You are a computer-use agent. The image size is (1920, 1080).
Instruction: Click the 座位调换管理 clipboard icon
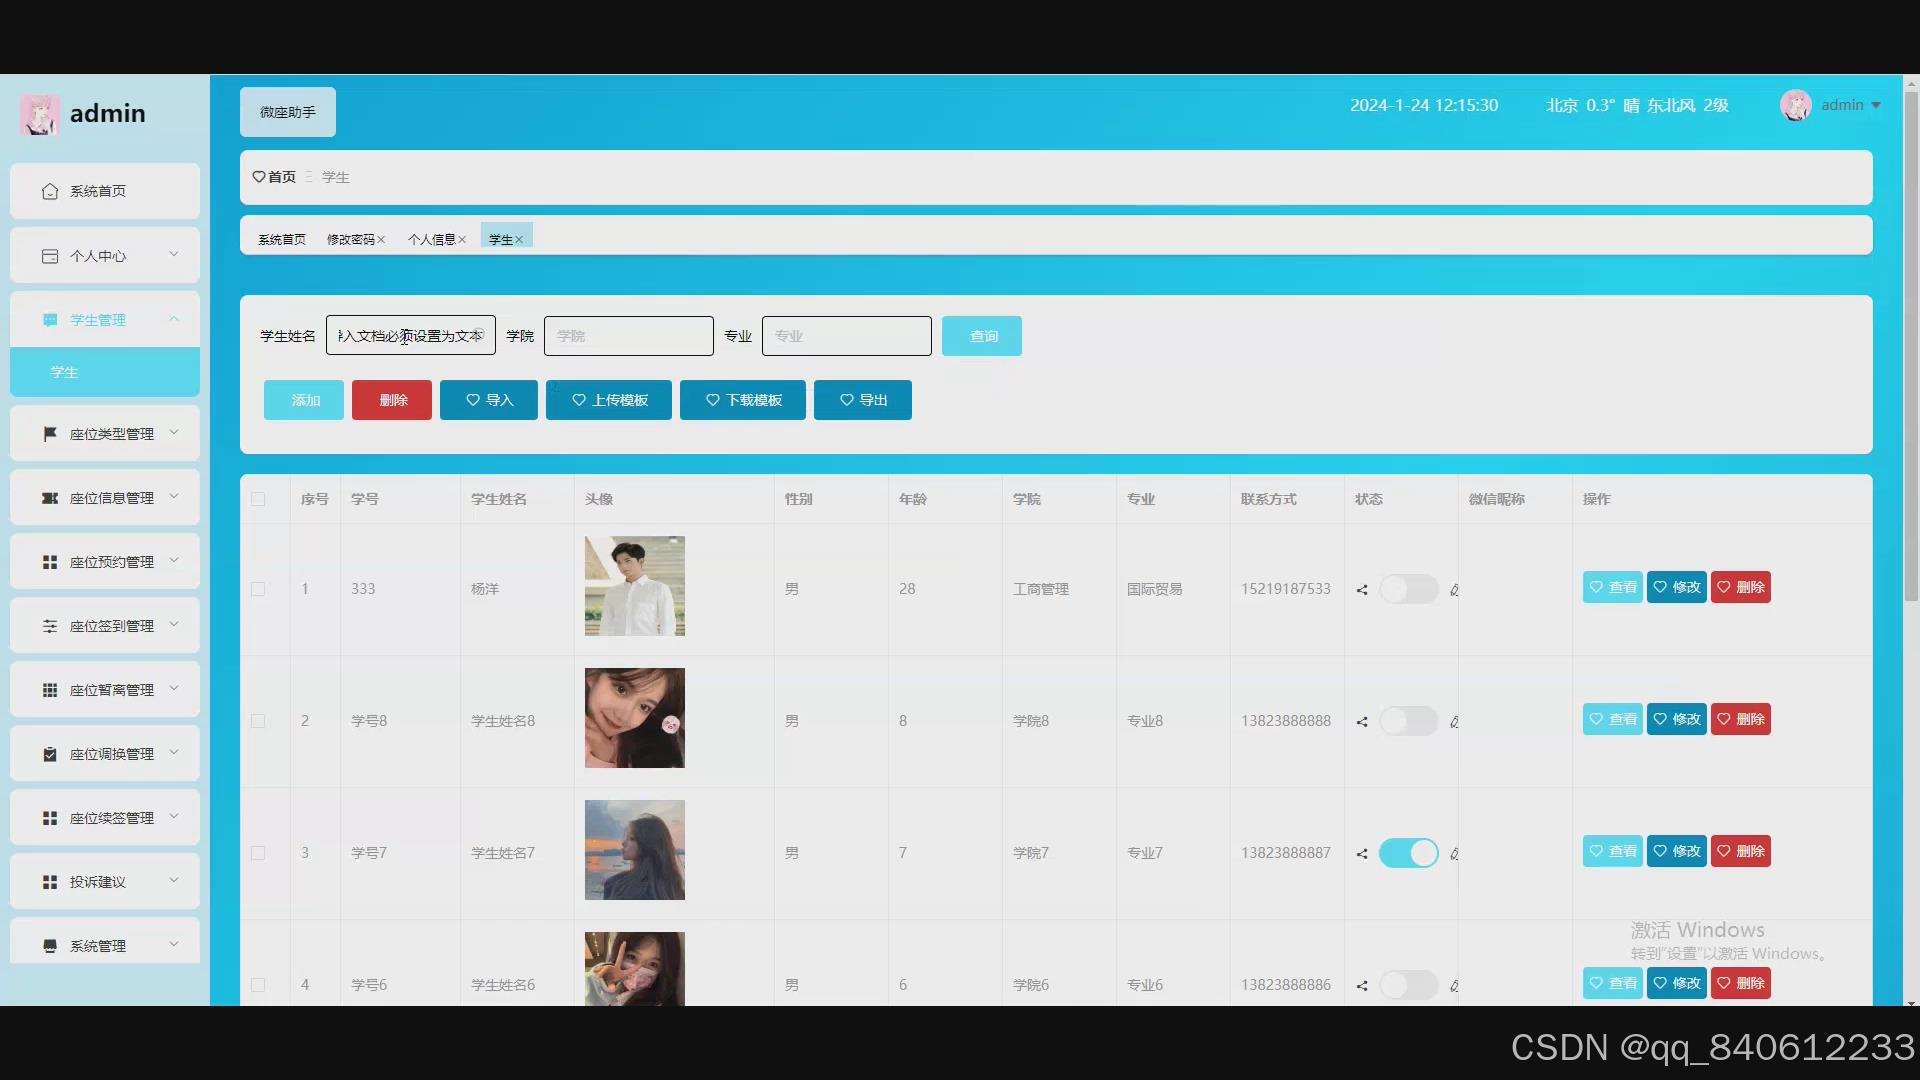point(50,754)
